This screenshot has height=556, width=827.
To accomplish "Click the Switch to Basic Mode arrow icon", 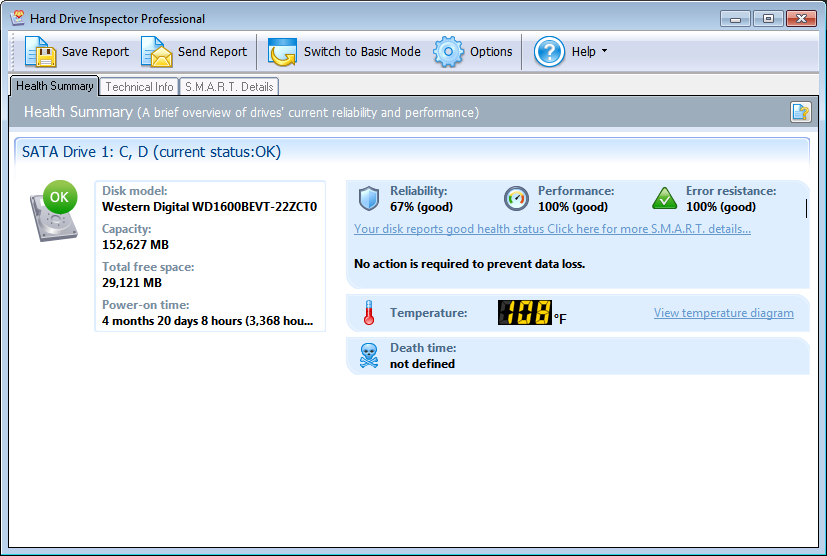I will 282,52.
